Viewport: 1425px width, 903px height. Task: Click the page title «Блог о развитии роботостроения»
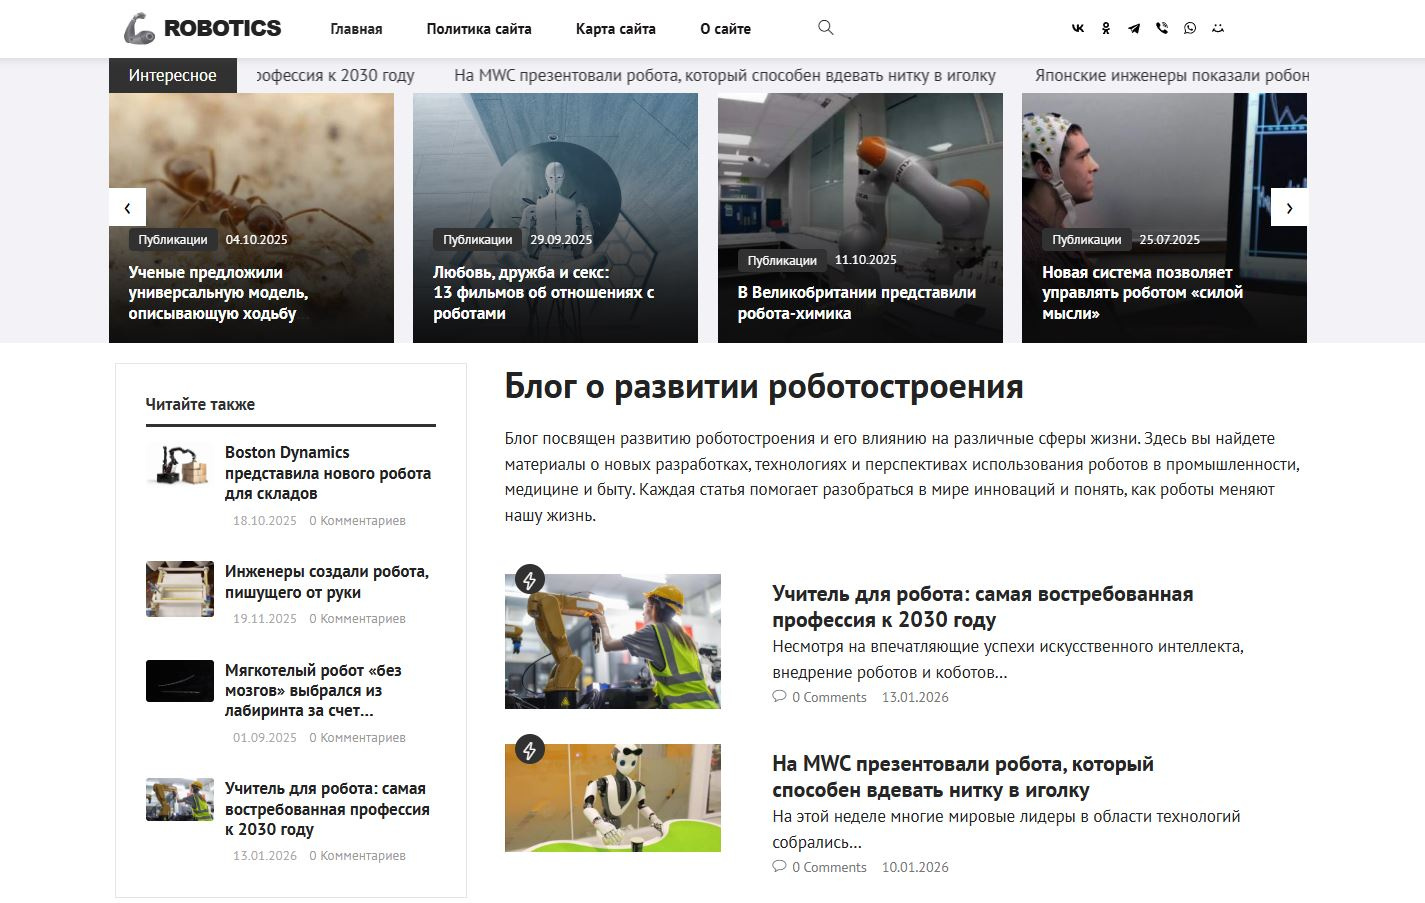tap(764, 386)
